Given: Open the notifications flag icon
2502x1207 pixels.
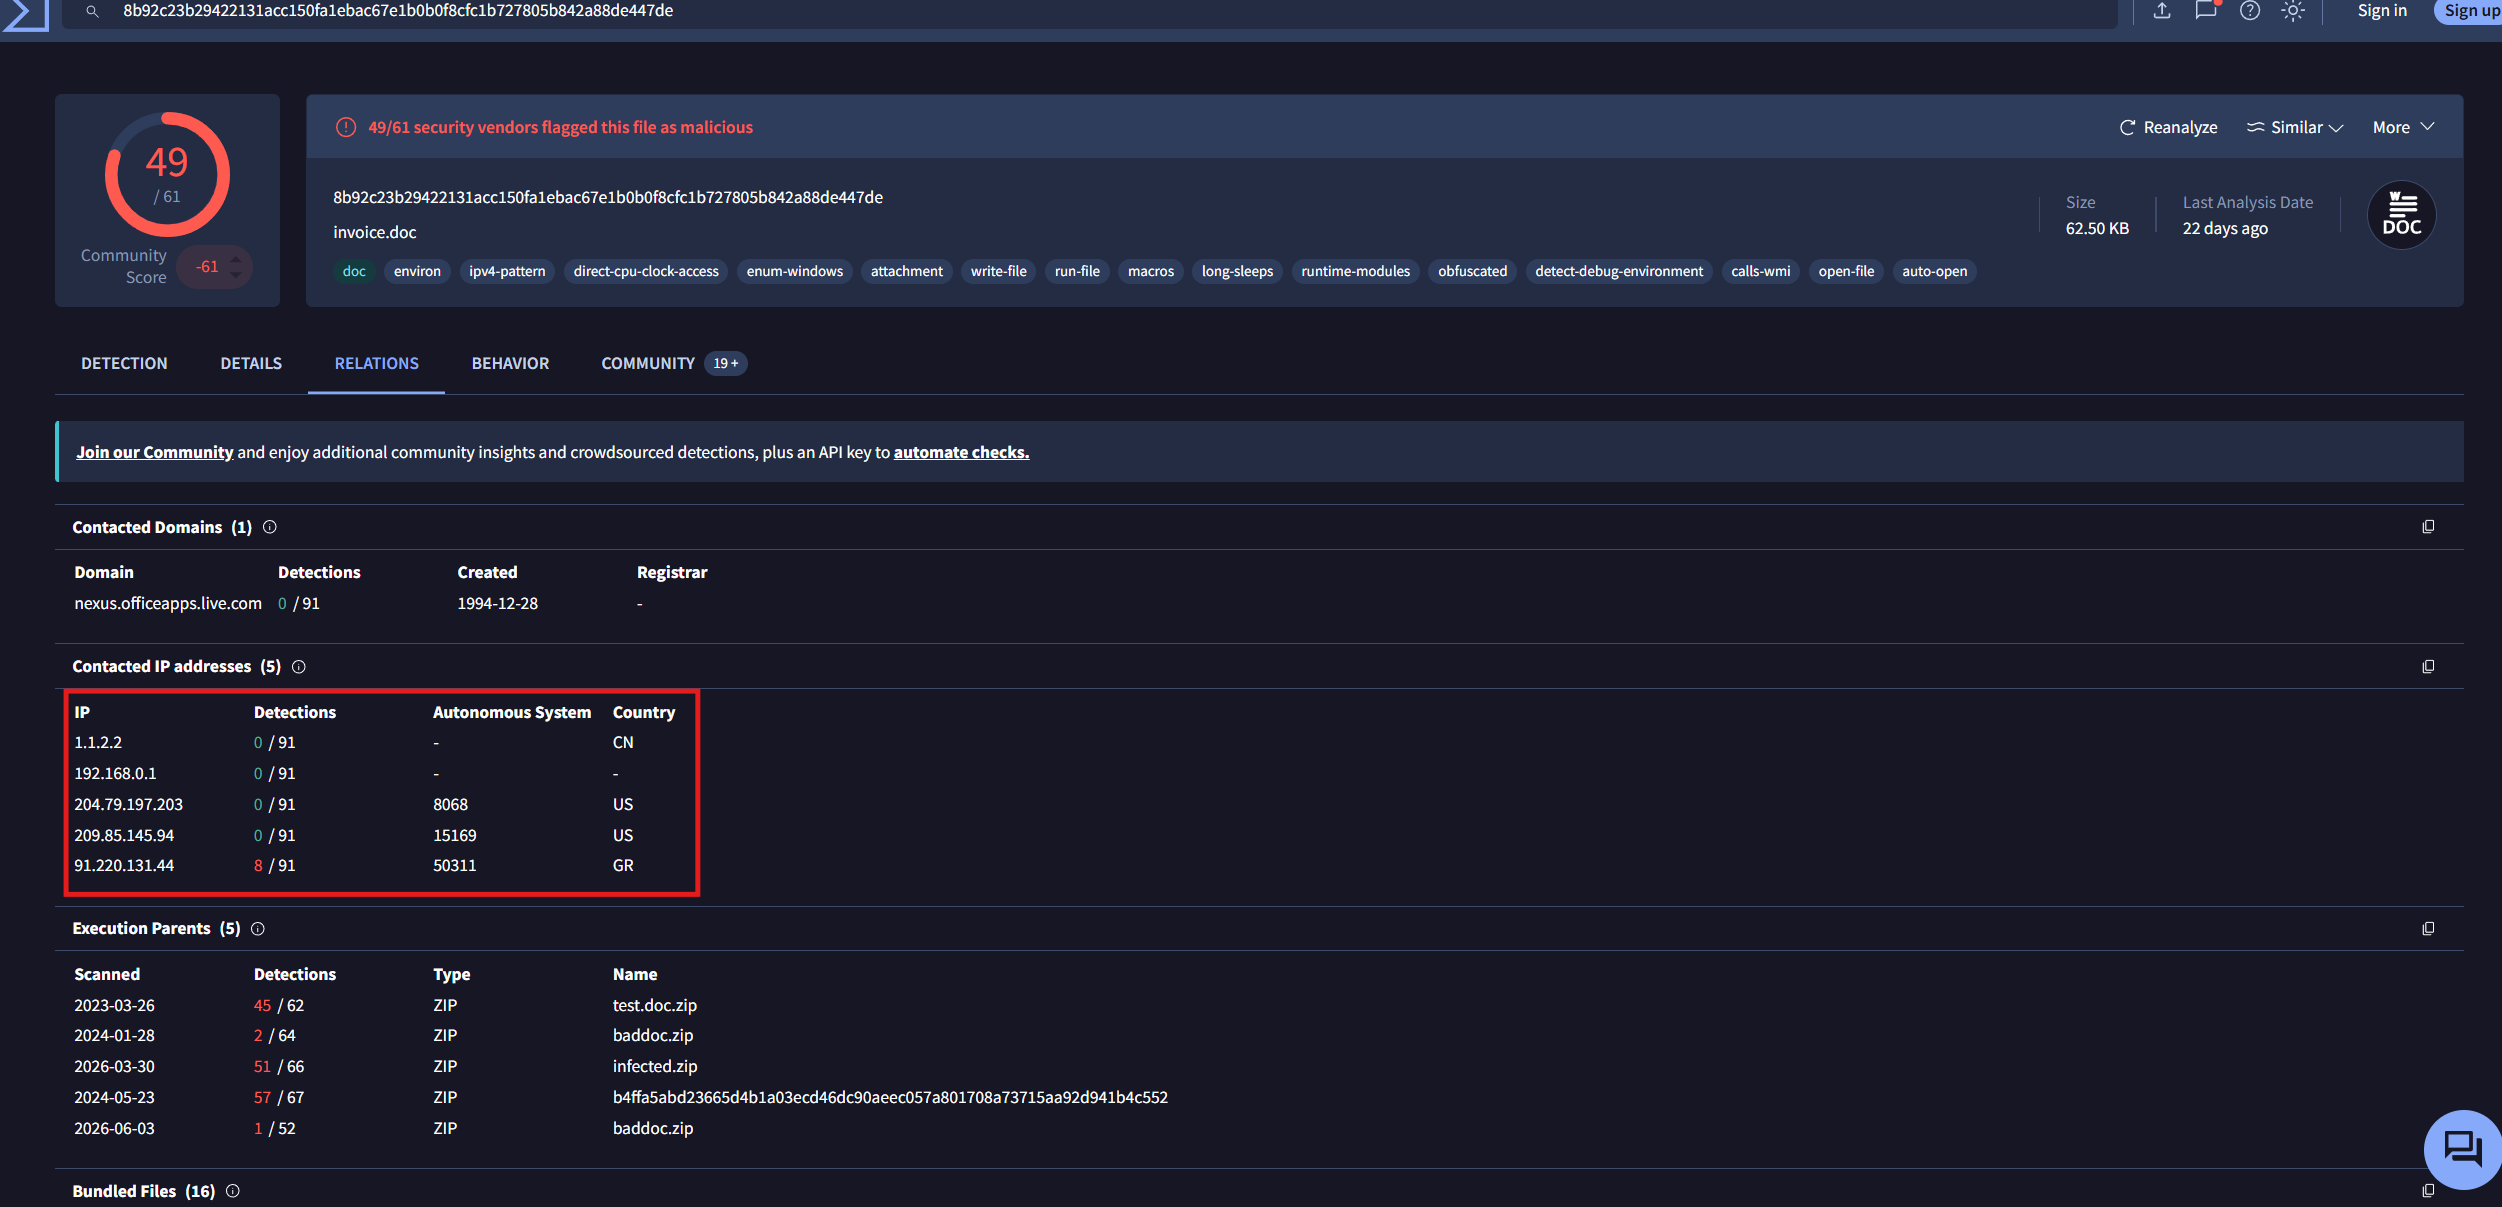Looking at the screenshot, I should click(x=2206, y=11).
